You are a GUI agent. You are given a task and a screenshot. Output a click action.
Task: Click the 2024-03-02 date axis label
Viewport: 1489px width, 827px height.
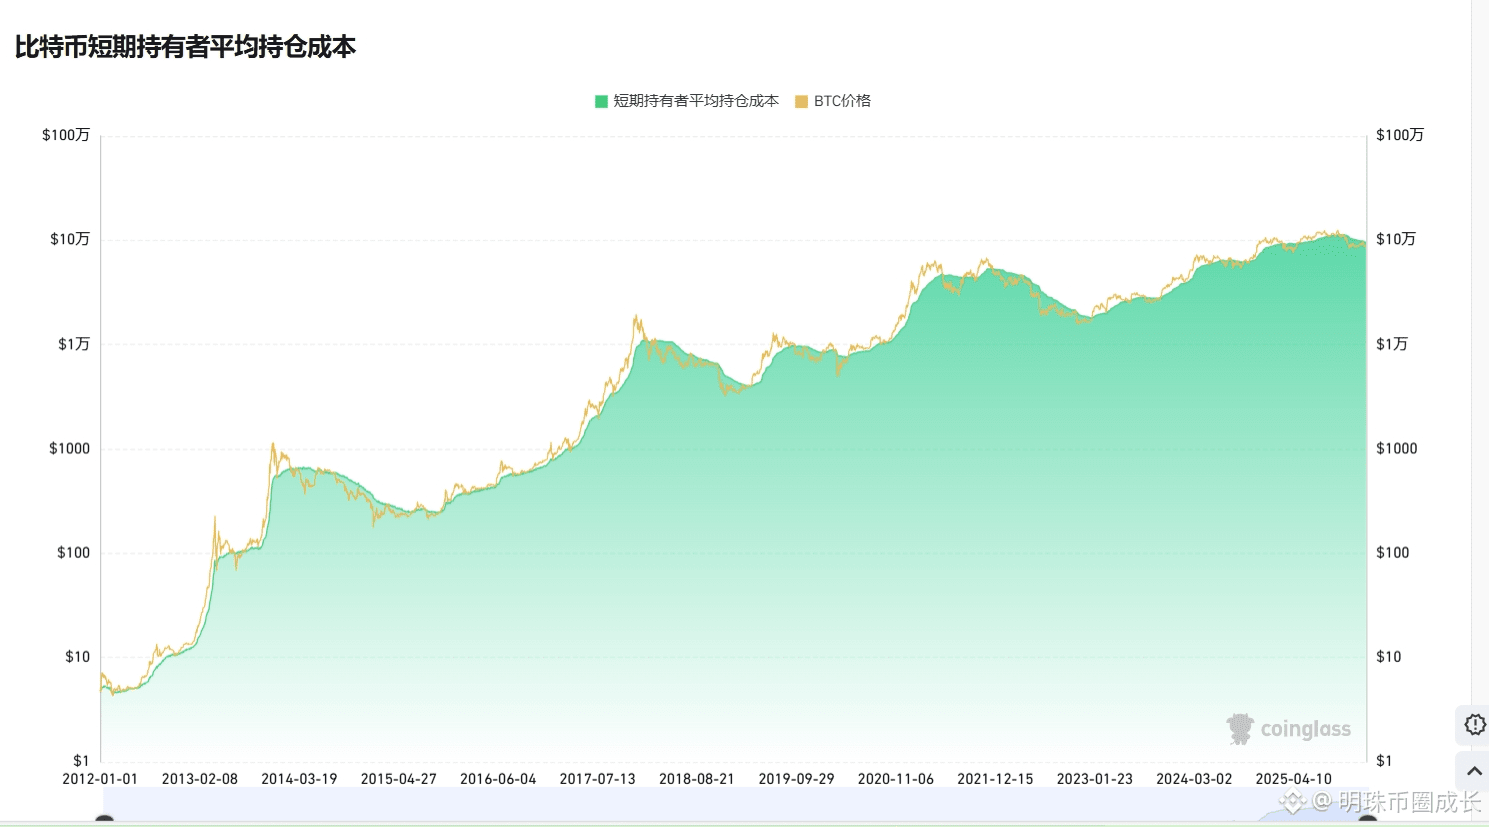click(1194, 779)
